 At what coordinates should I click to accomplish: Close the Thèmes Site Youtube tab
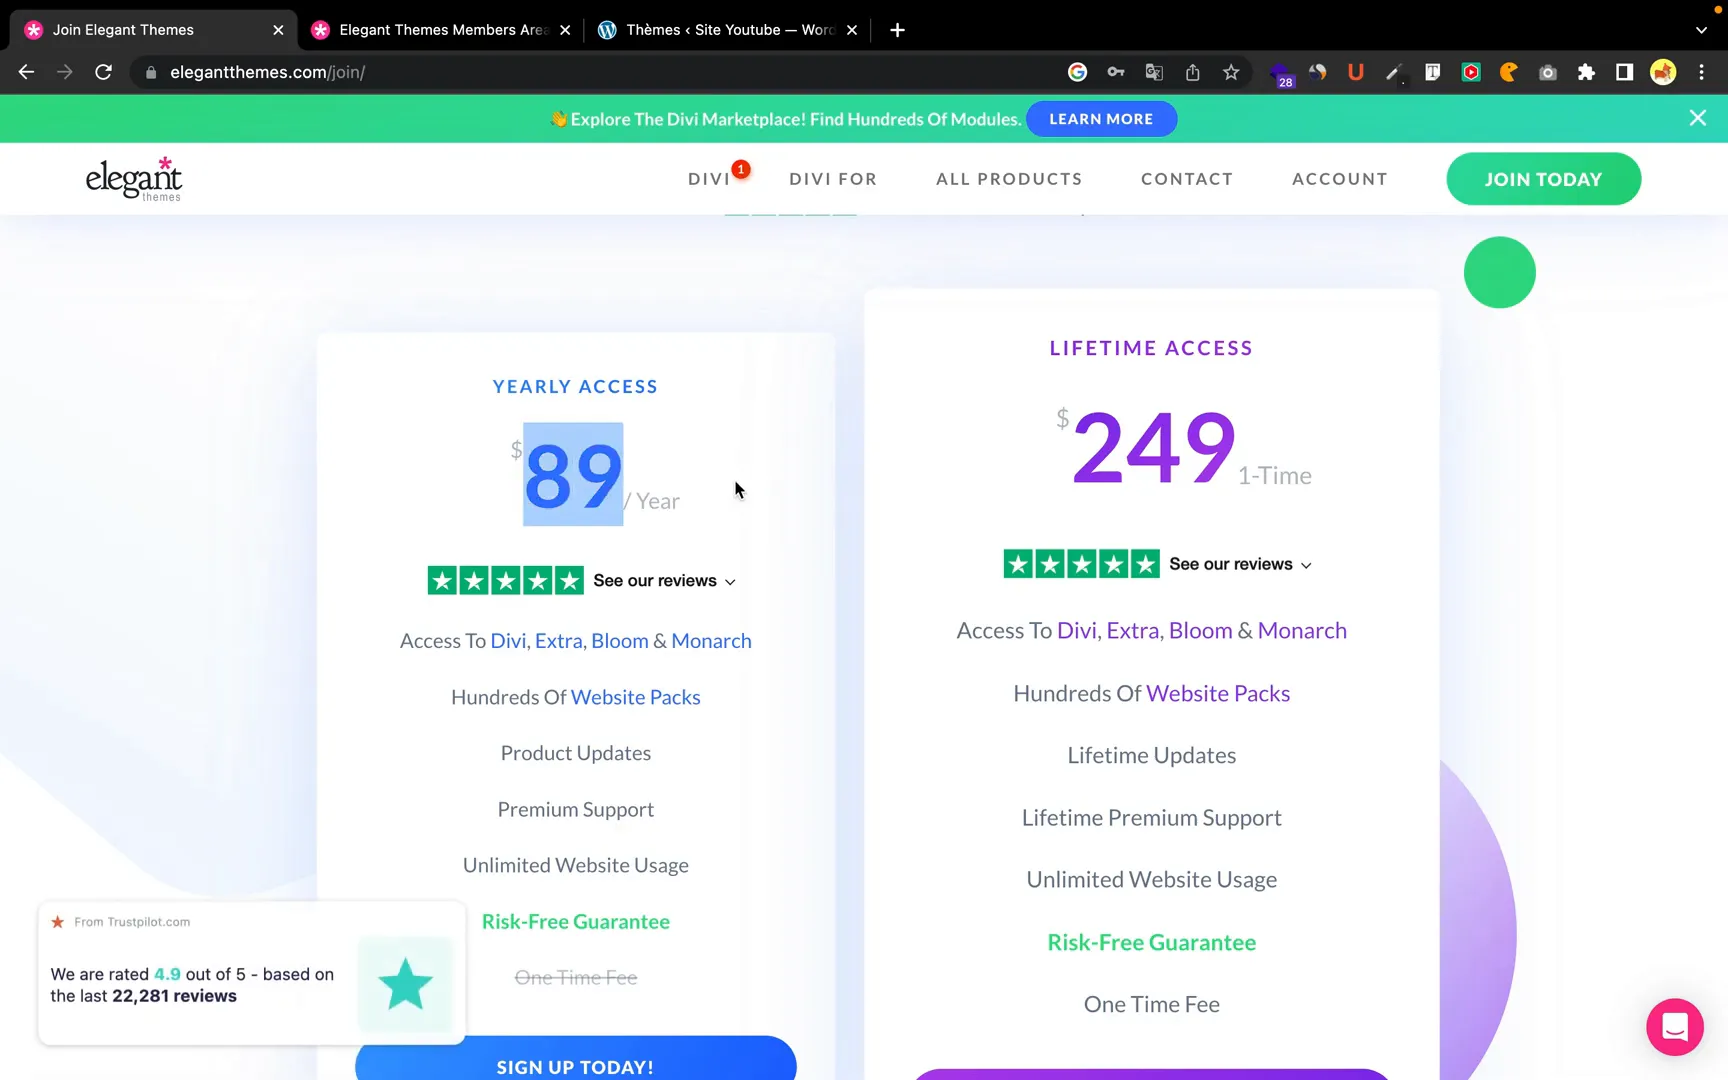coord(852,30)
